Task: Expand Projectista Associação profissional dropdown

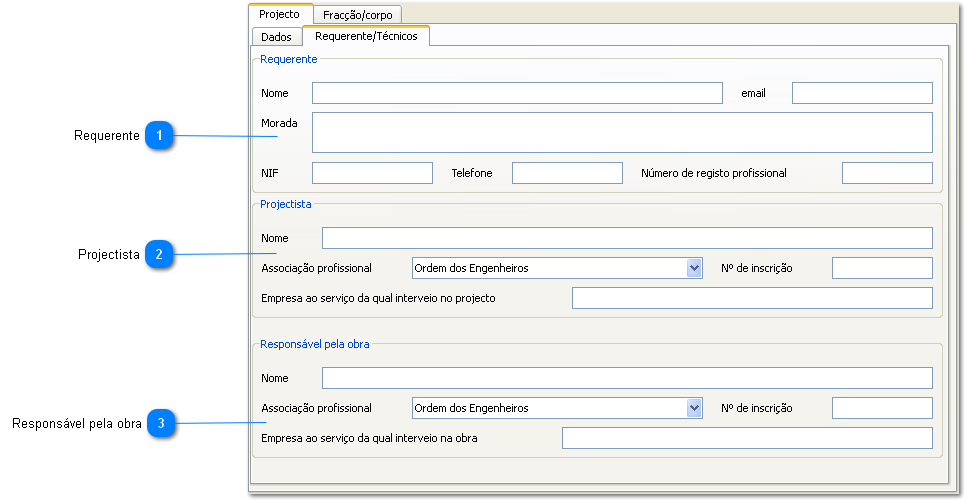Action: click(694, 268)
